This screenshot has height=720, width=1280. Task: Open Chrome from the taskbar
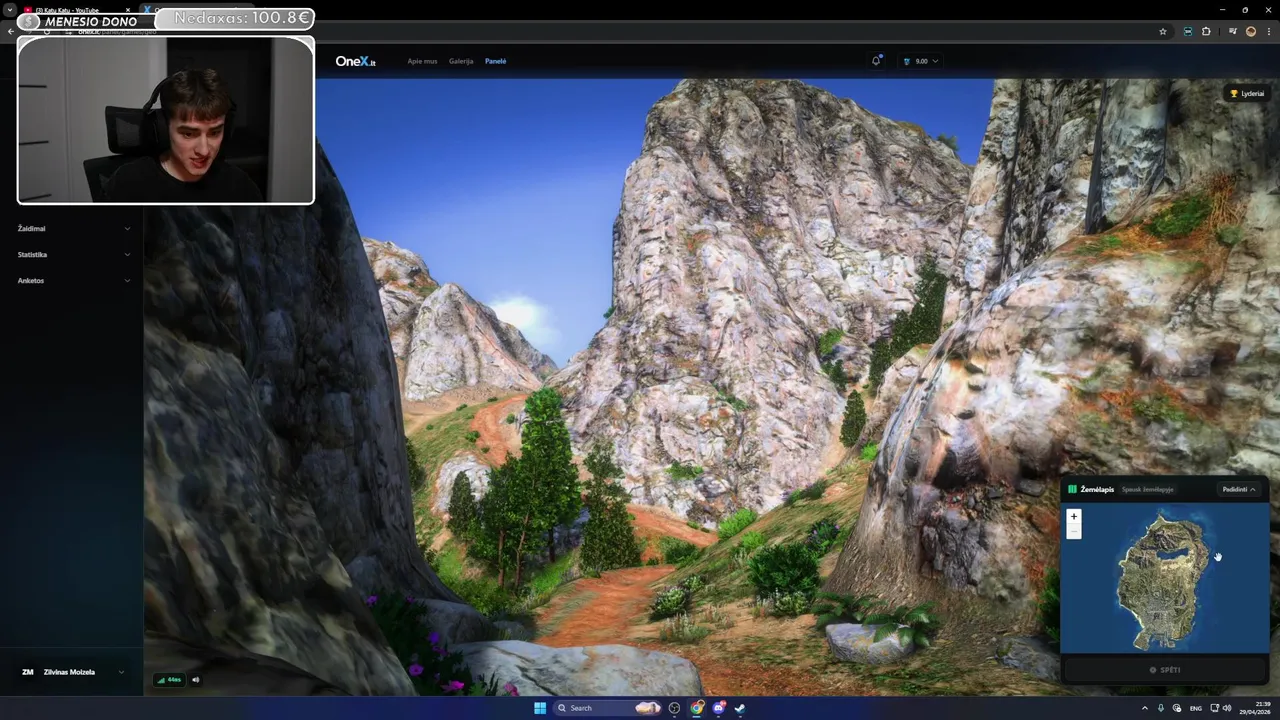coord(697,708)
